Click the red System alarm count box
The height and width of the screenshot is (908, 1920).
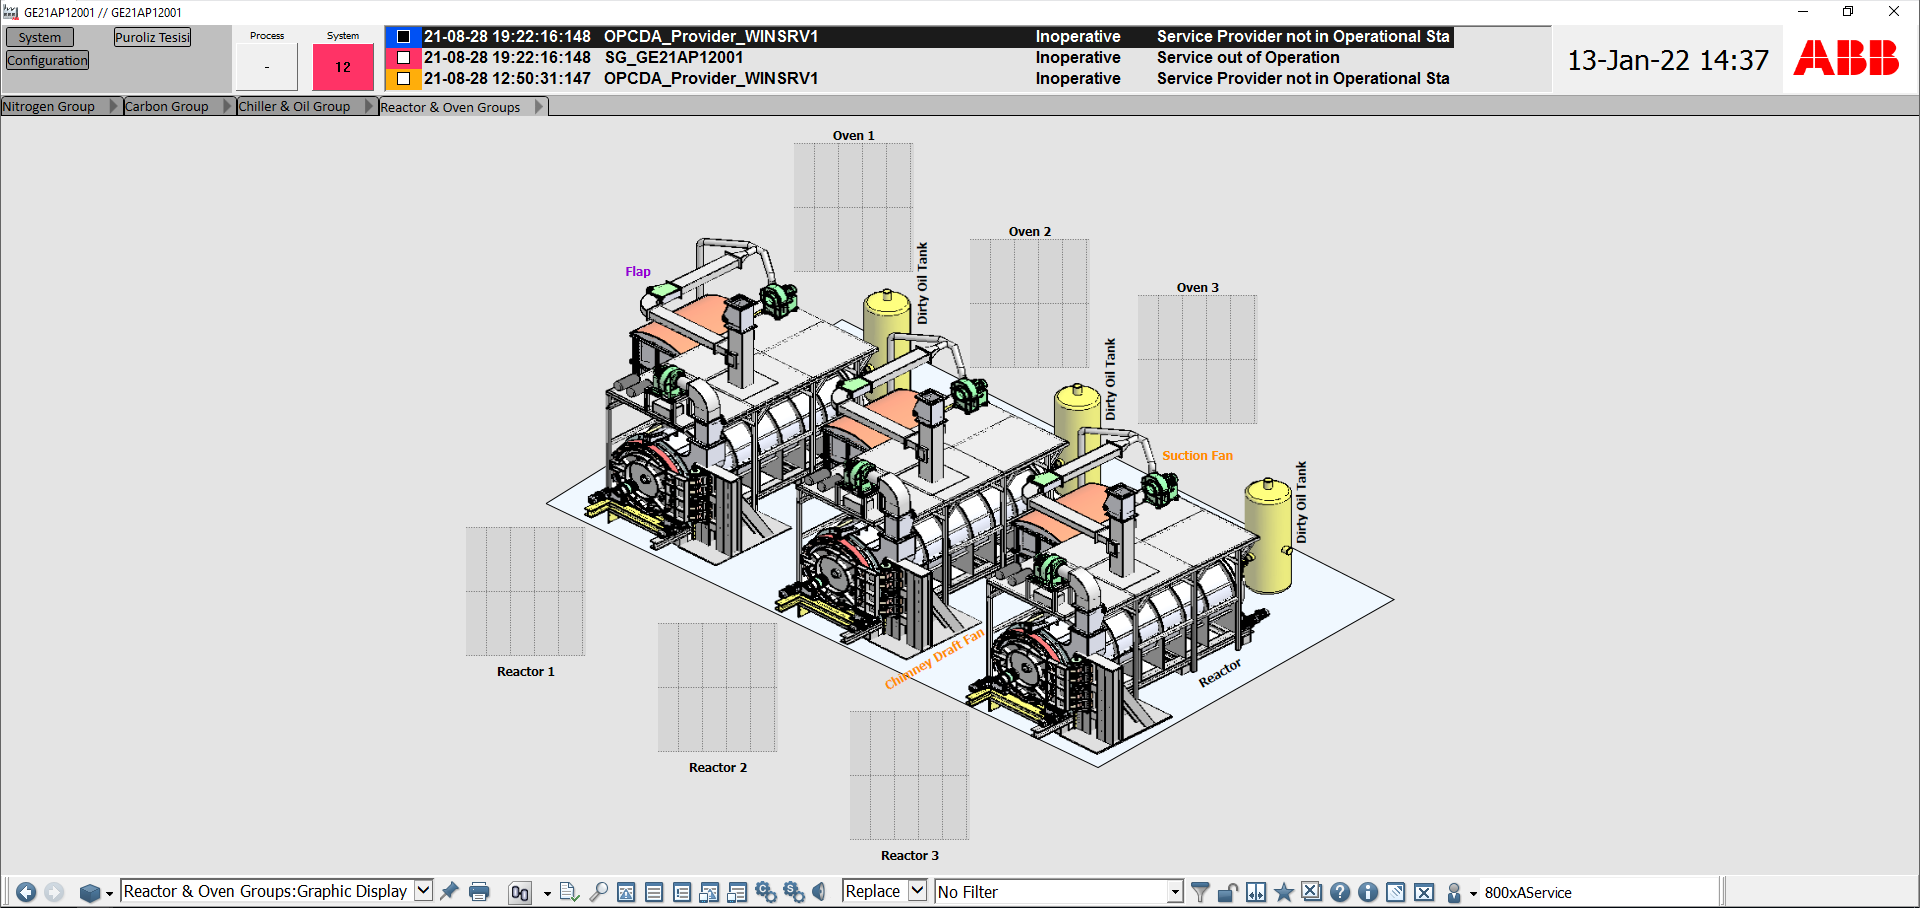(x=343, y=67)
